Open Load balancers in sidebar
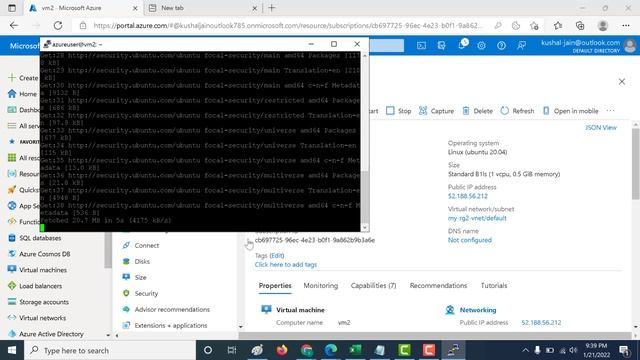Viewport: 640px width, 360px height. tap(40, 286)
